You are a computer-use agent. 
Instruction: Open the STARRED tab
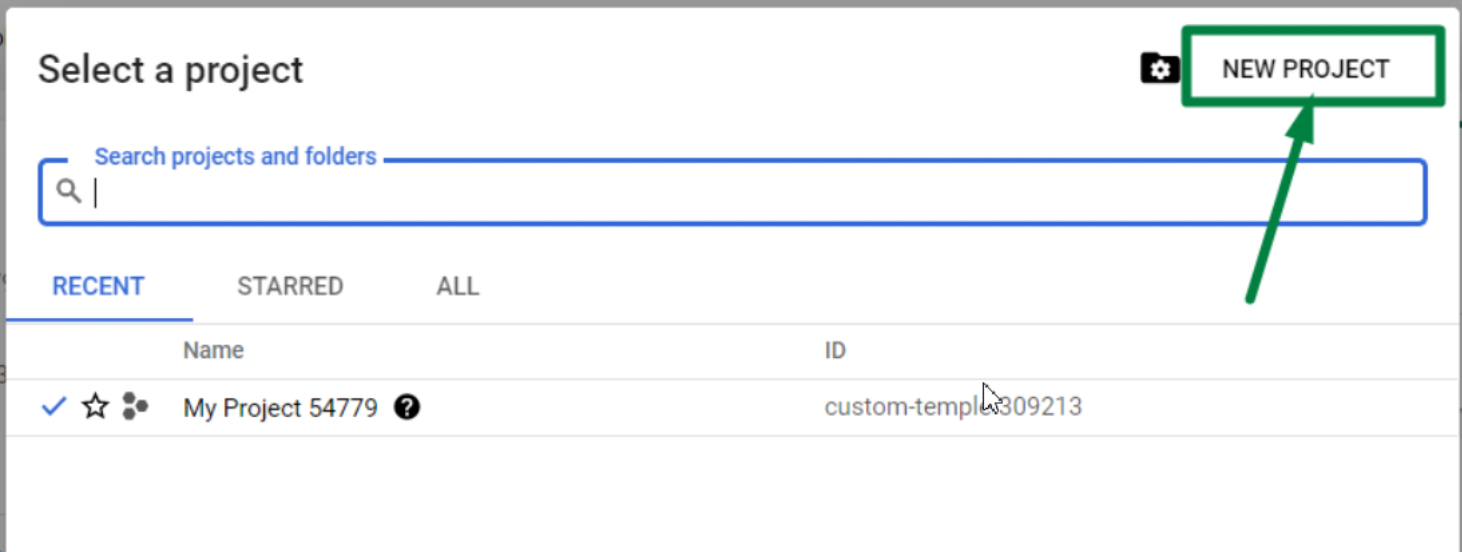(290, 286)
